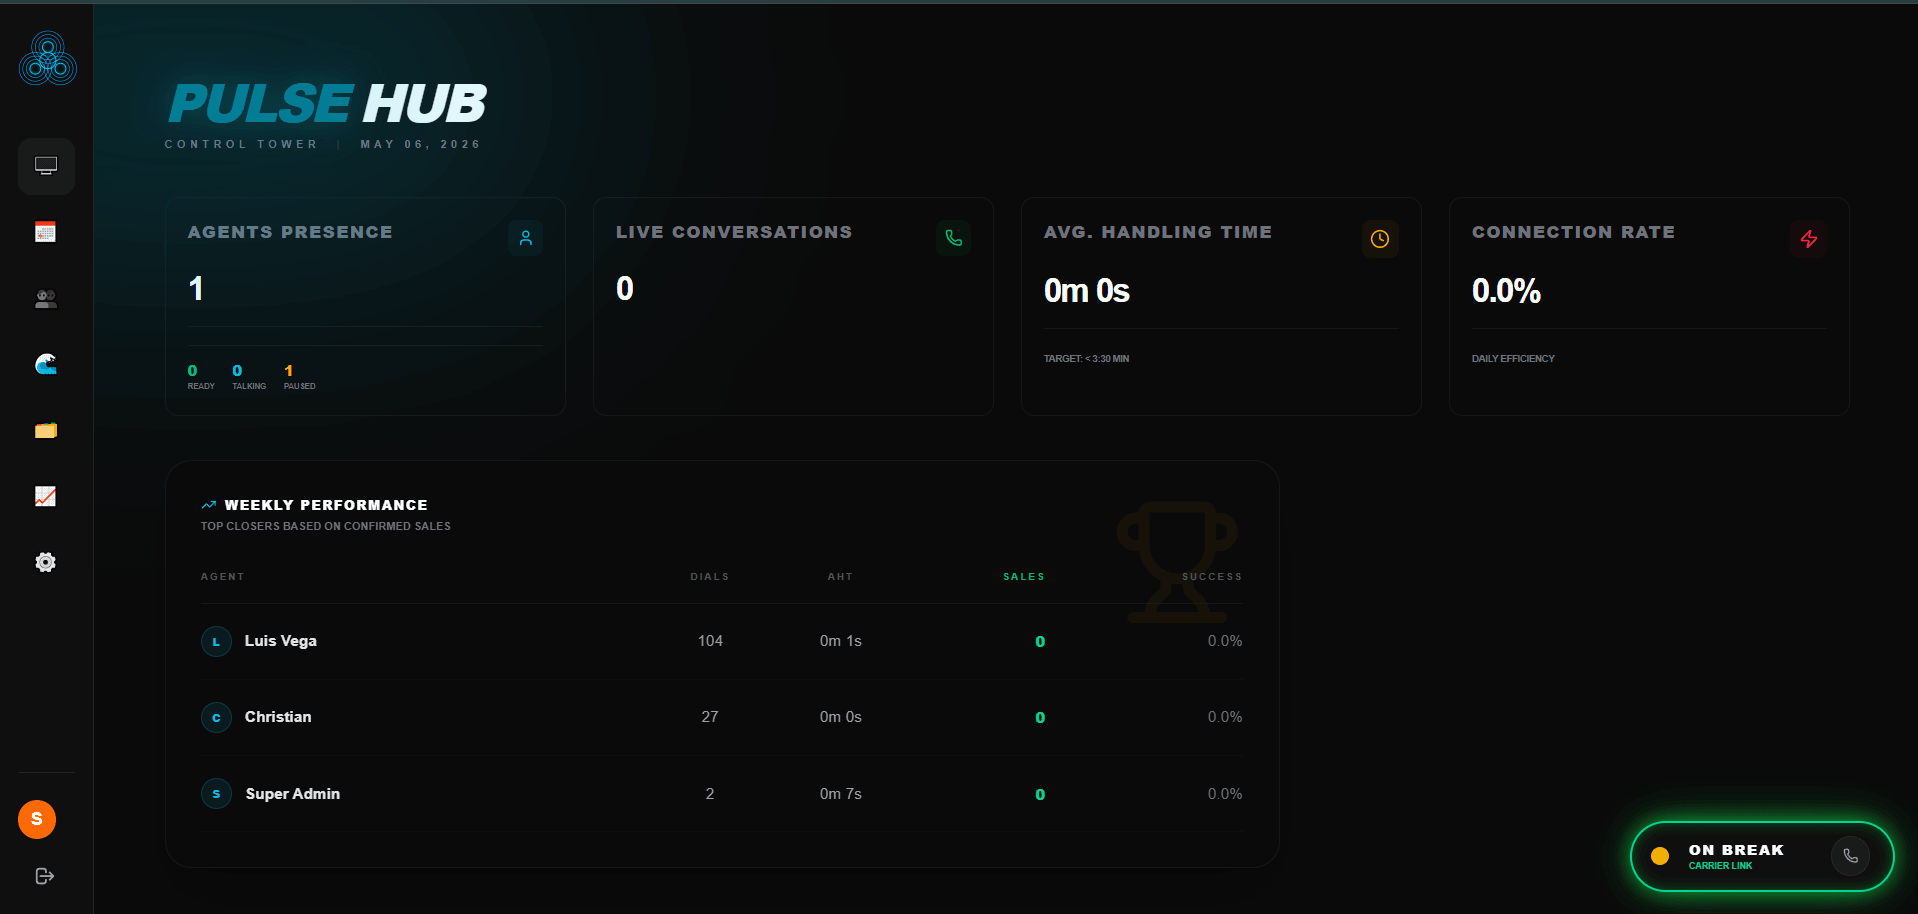Image resolution: width=1918 pixels, height=914 pixels.
Task: Click the MAY 06, 2026 date text
Action: coord(420,144)
